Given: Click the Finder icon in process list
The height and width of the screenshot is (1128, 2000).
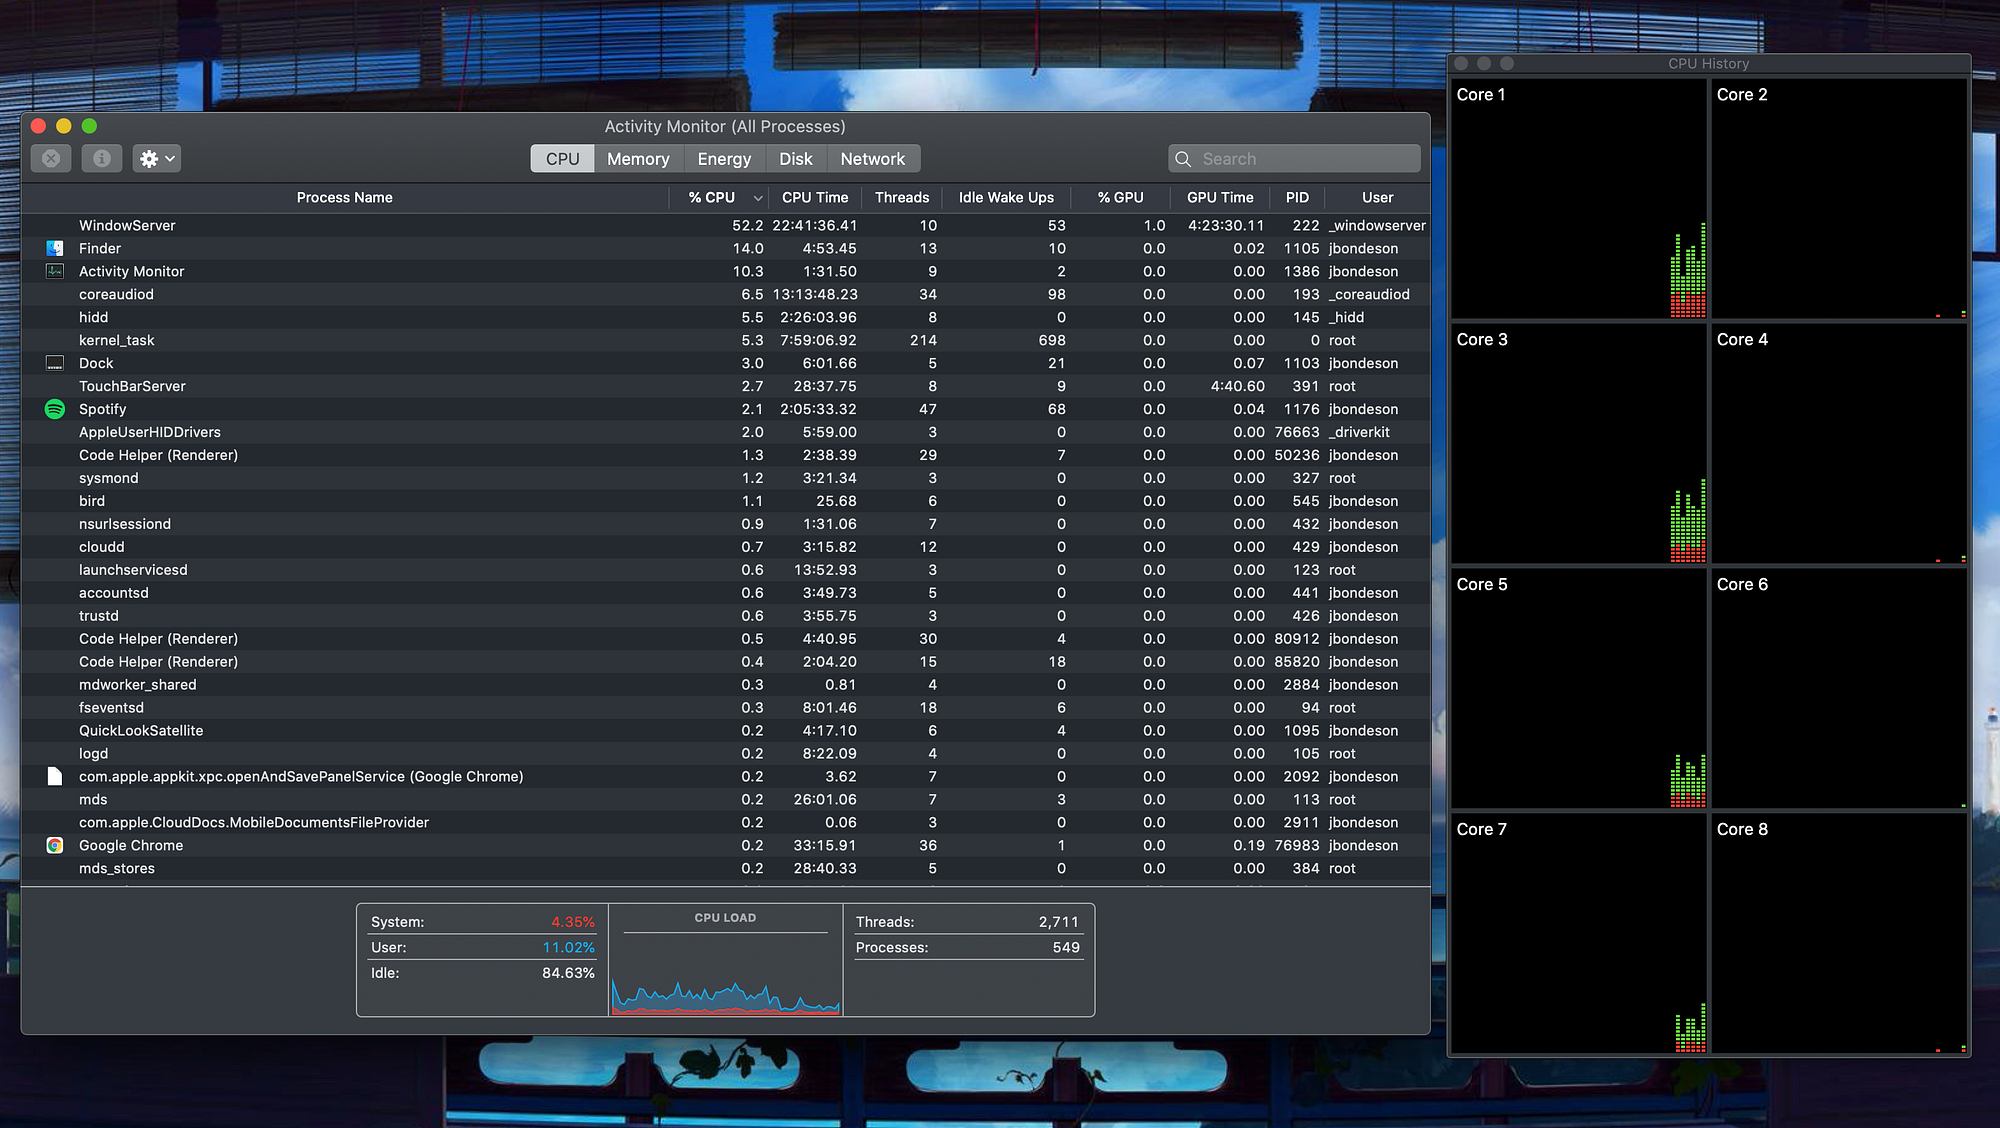Looking at the screenshot, I should pos(55,248).
